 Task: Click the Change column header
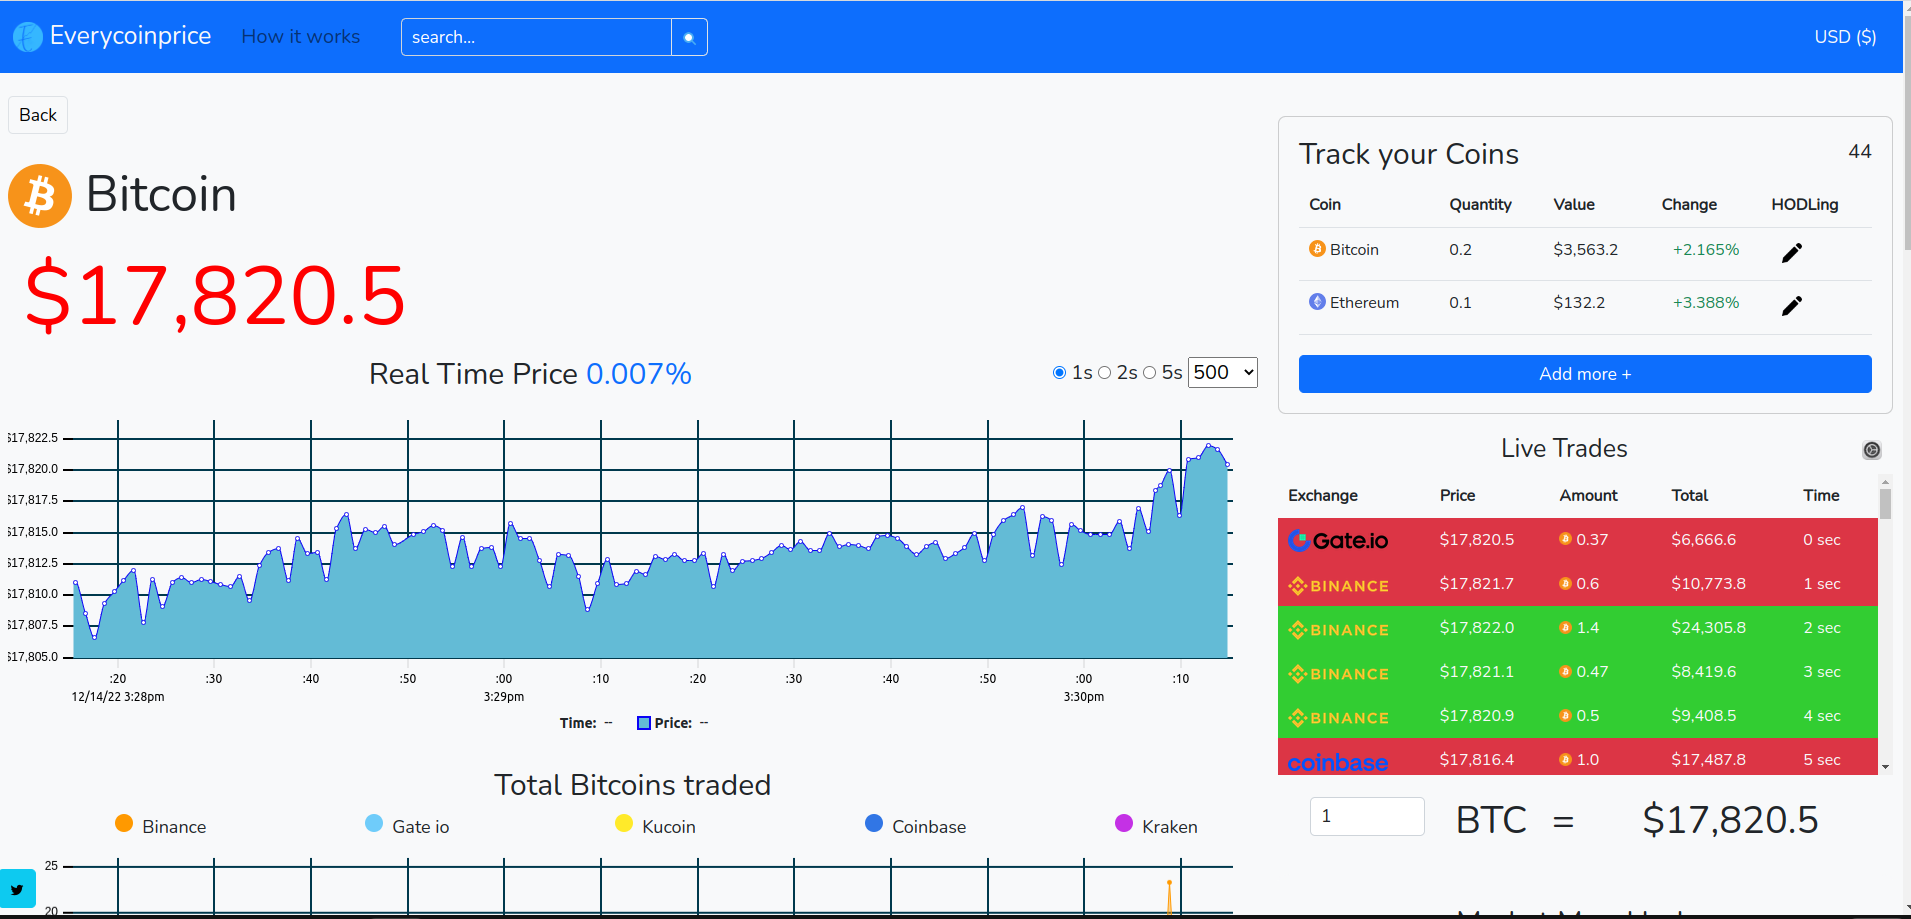(x=1689, y=204)
